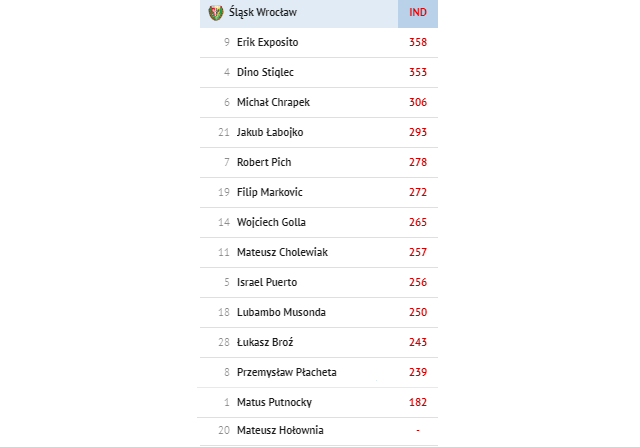Select the Dino Stiglec row
Viewport: 640px width, 447px height.
coord(319,72)
